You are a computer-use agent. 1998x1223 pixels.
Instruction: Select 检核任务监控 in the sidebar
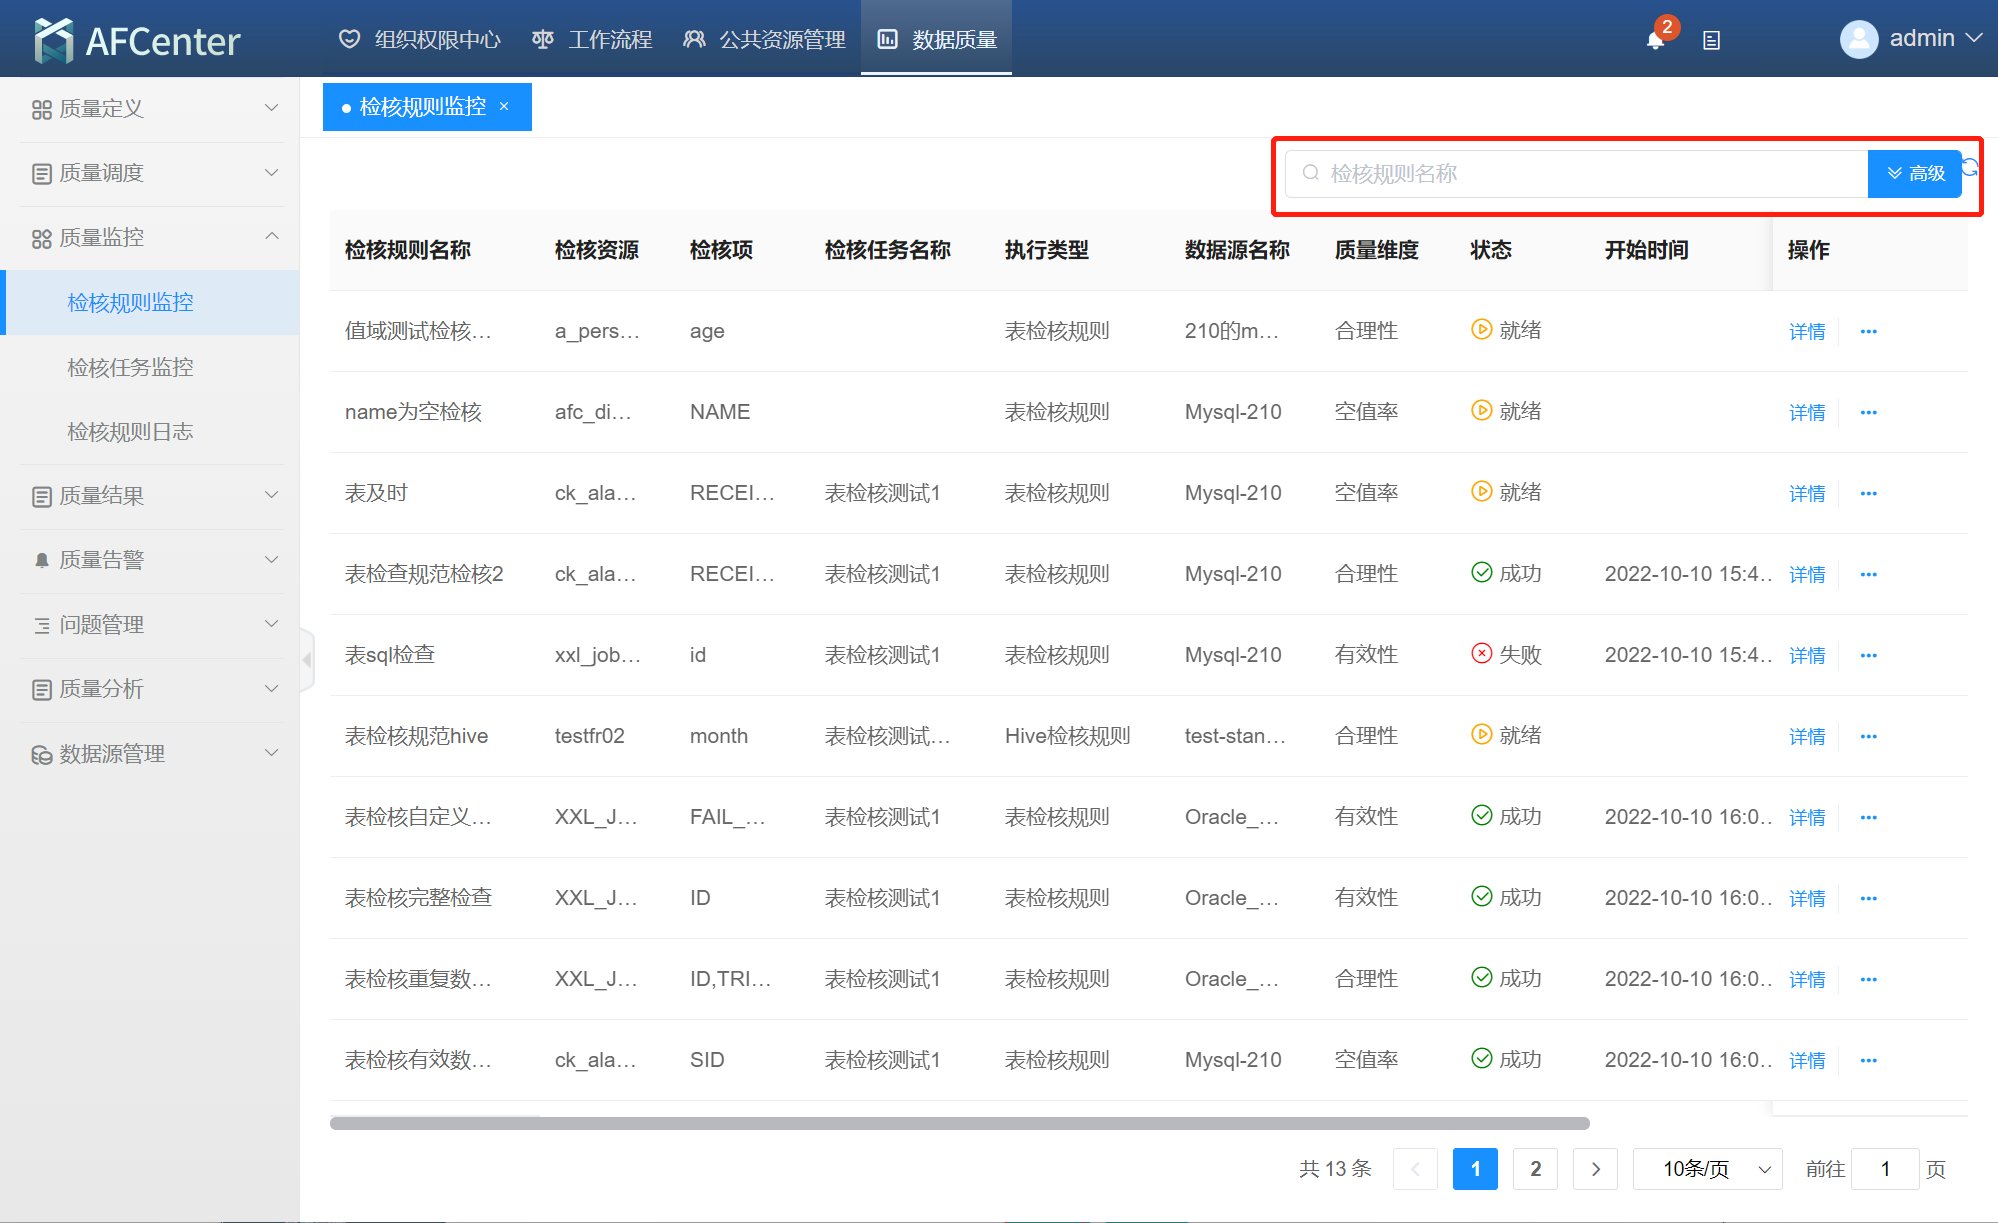tap(130, 367)
